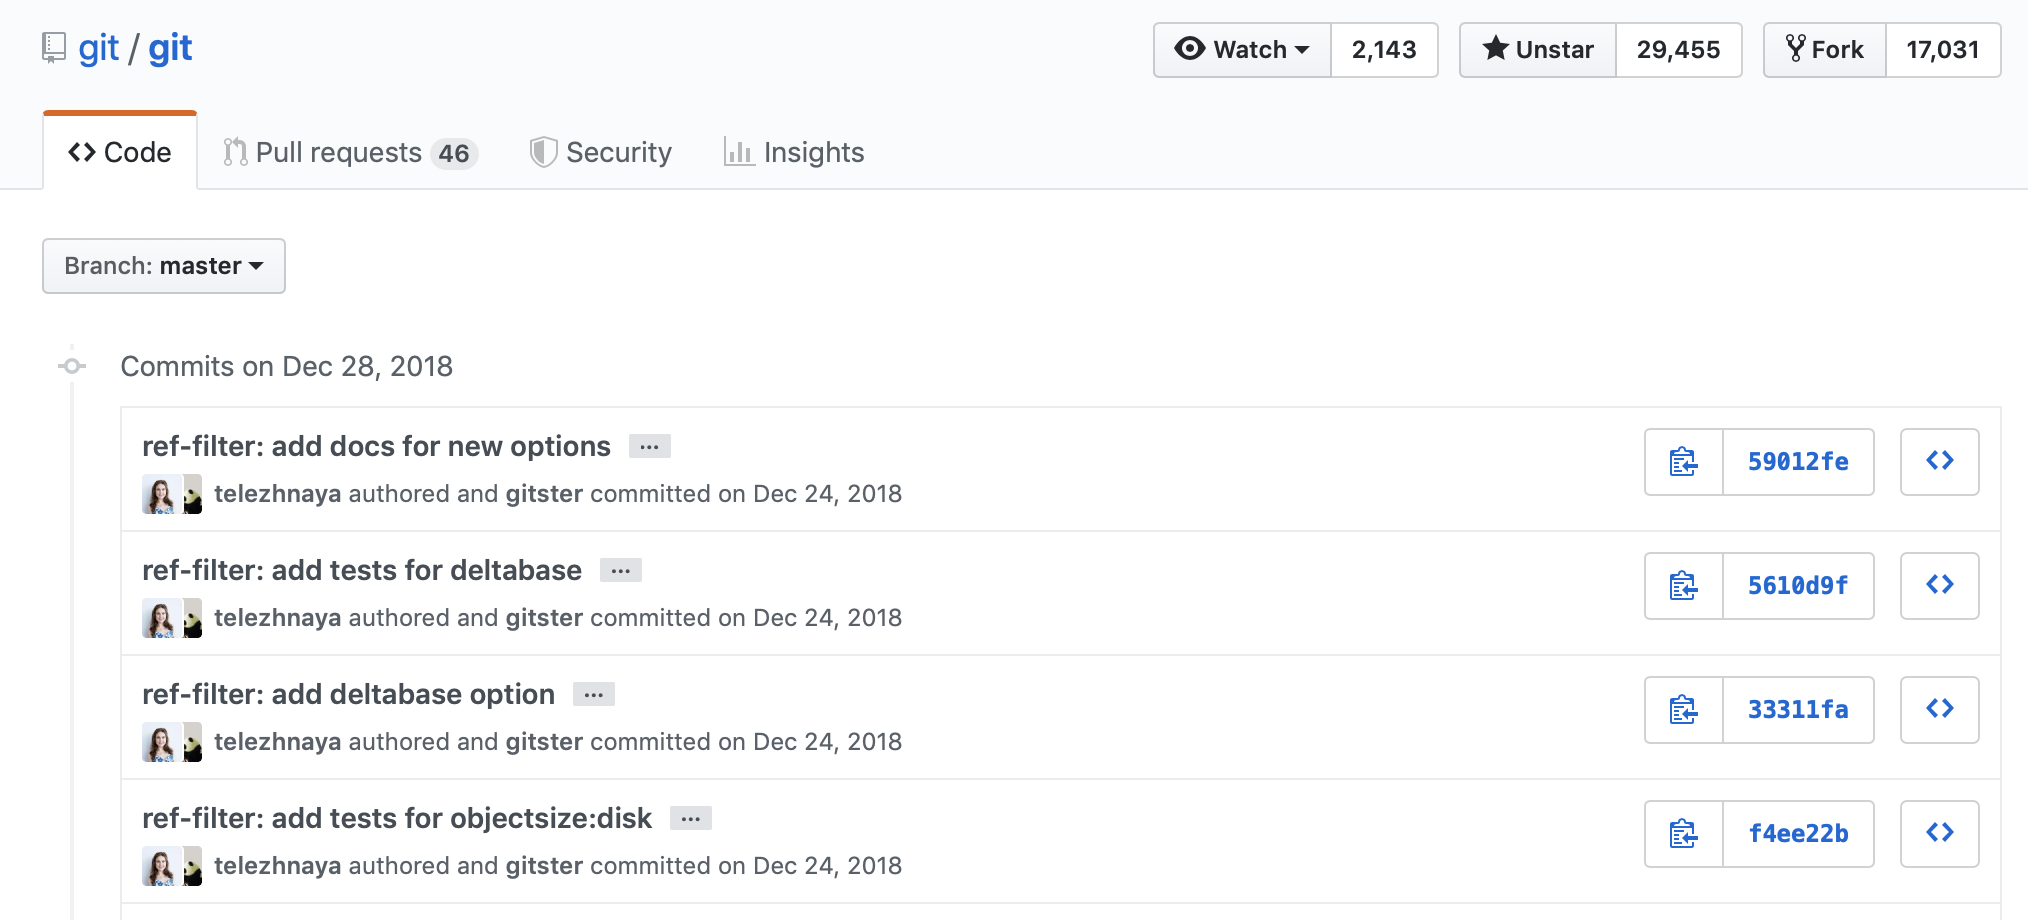Browse repository at commit f4ee22b
Image resolution: width=2028 pixels, height=920 pixels.
(x=1940, y=834)
